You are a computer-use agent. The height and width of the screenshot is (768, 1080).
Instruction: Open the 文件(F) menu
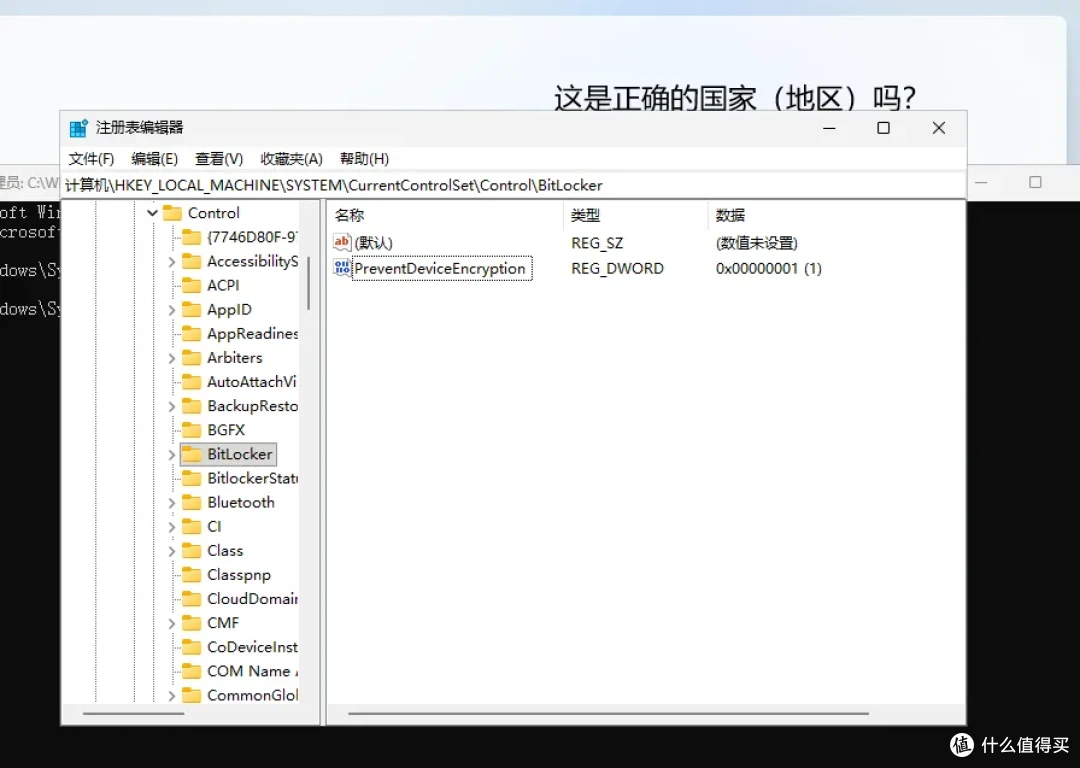(91, 159)
